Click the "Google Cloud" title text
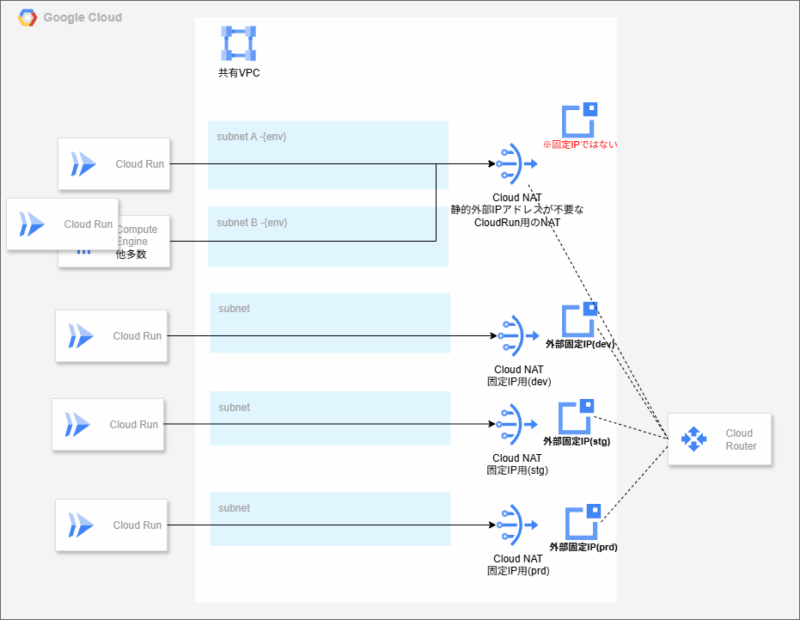Viewport: 800px width, 620px height. 83,17
